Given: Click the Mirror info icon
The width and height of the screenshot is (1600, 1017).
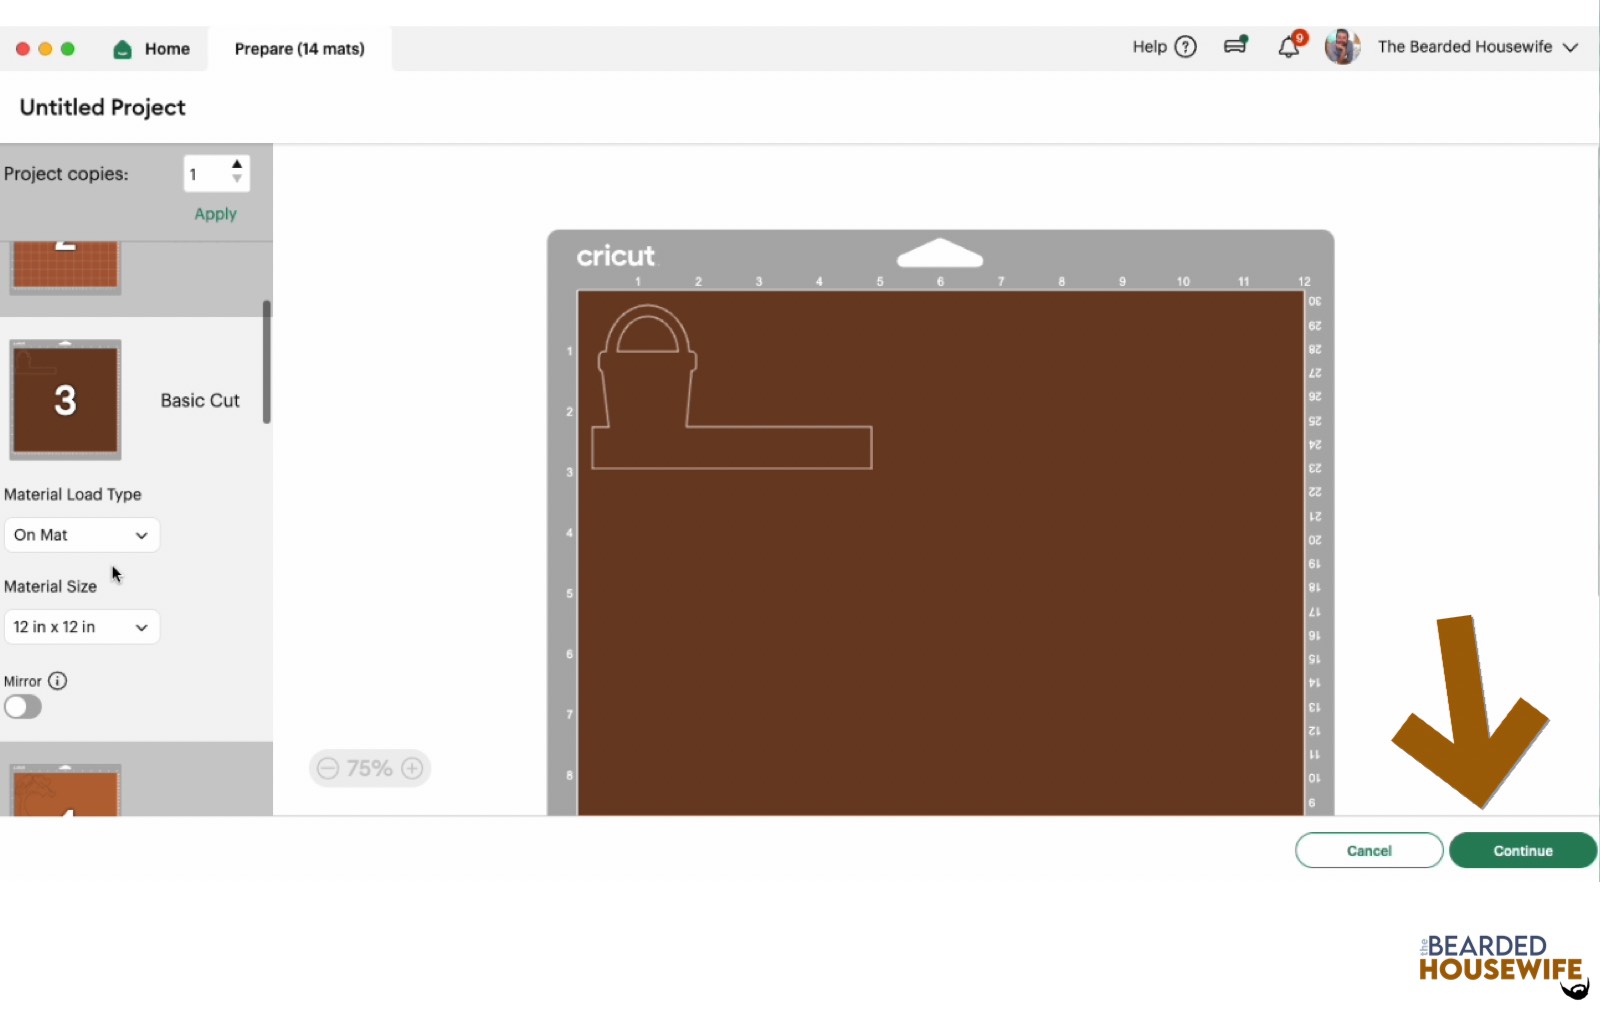Looking at the screenshot, I should pyautogui.click(x=58, y=681).
